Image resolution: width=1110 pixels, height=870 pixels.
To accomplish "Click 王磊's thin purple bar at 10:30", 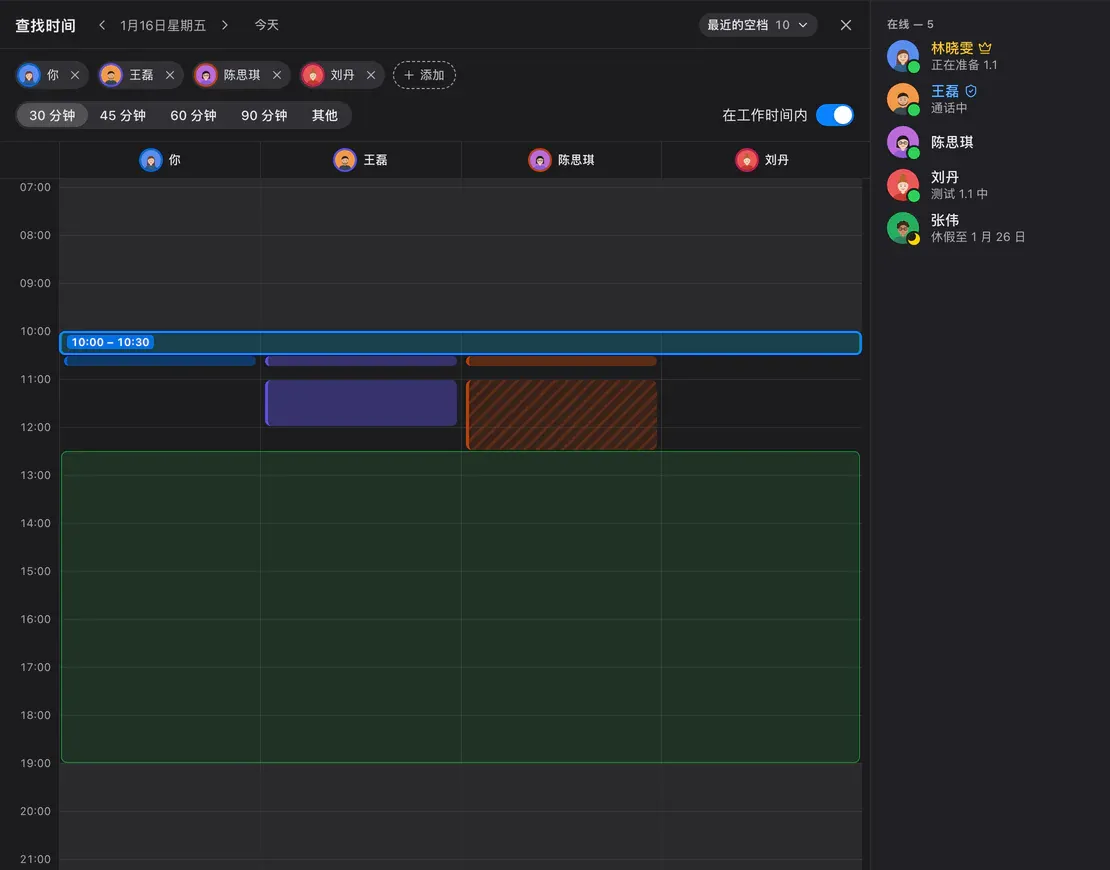I will (x=361, y=361).
